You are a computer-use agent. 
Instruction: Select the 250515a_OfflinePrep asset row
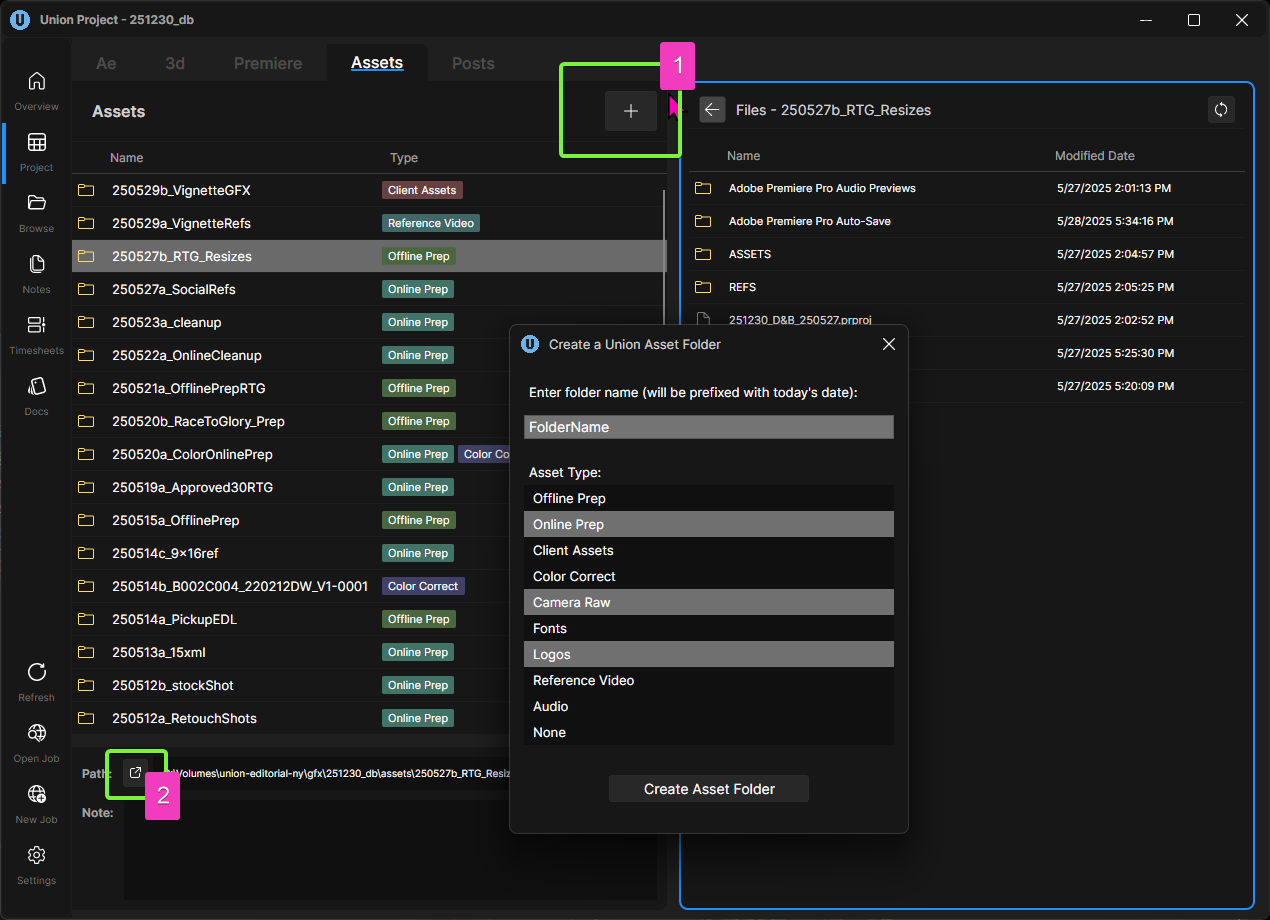pos(290,520)
